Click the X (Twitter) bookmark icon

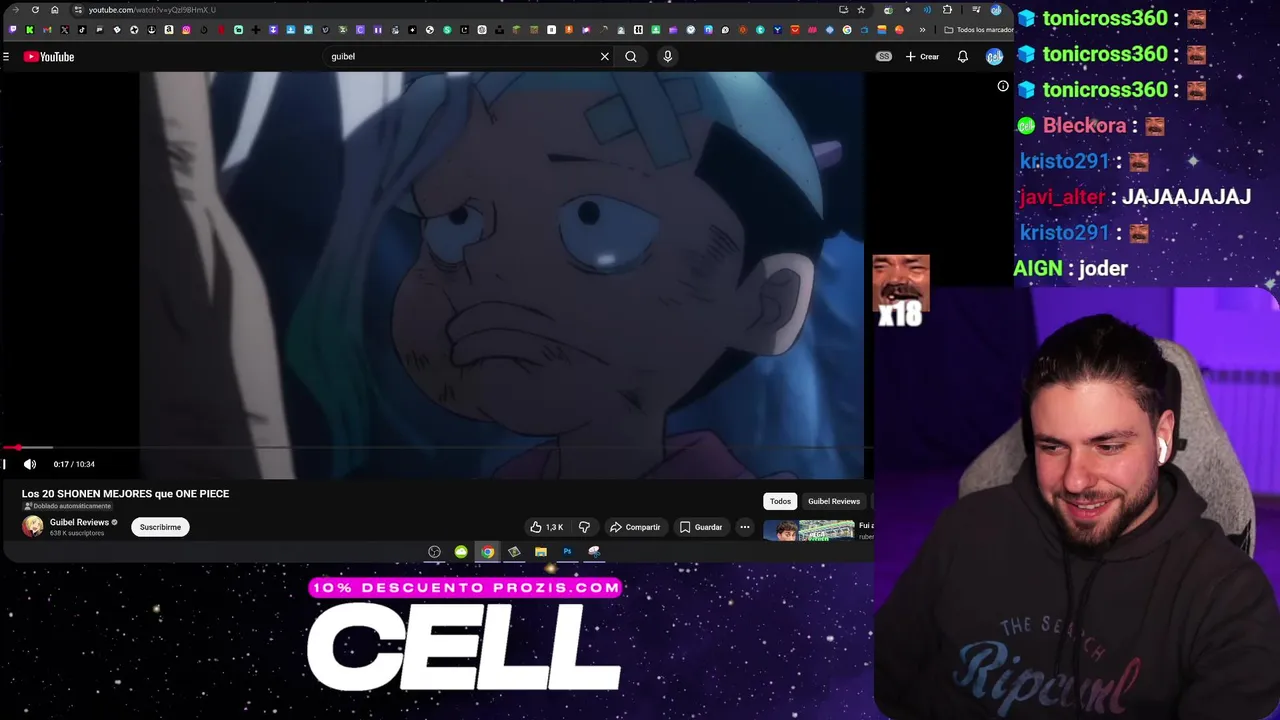[x=64, y=30]
